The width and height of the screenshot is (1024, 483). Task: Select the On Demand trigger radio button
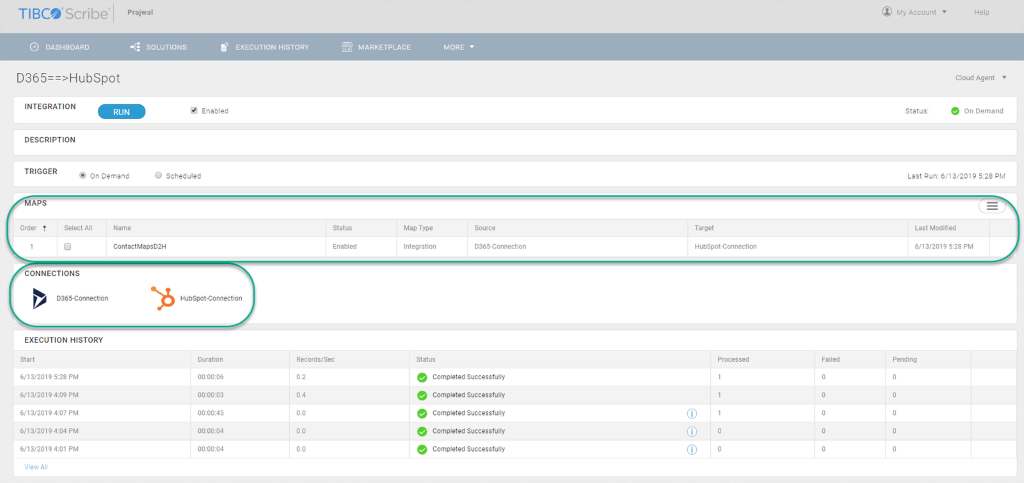click(x=82, y=176)
